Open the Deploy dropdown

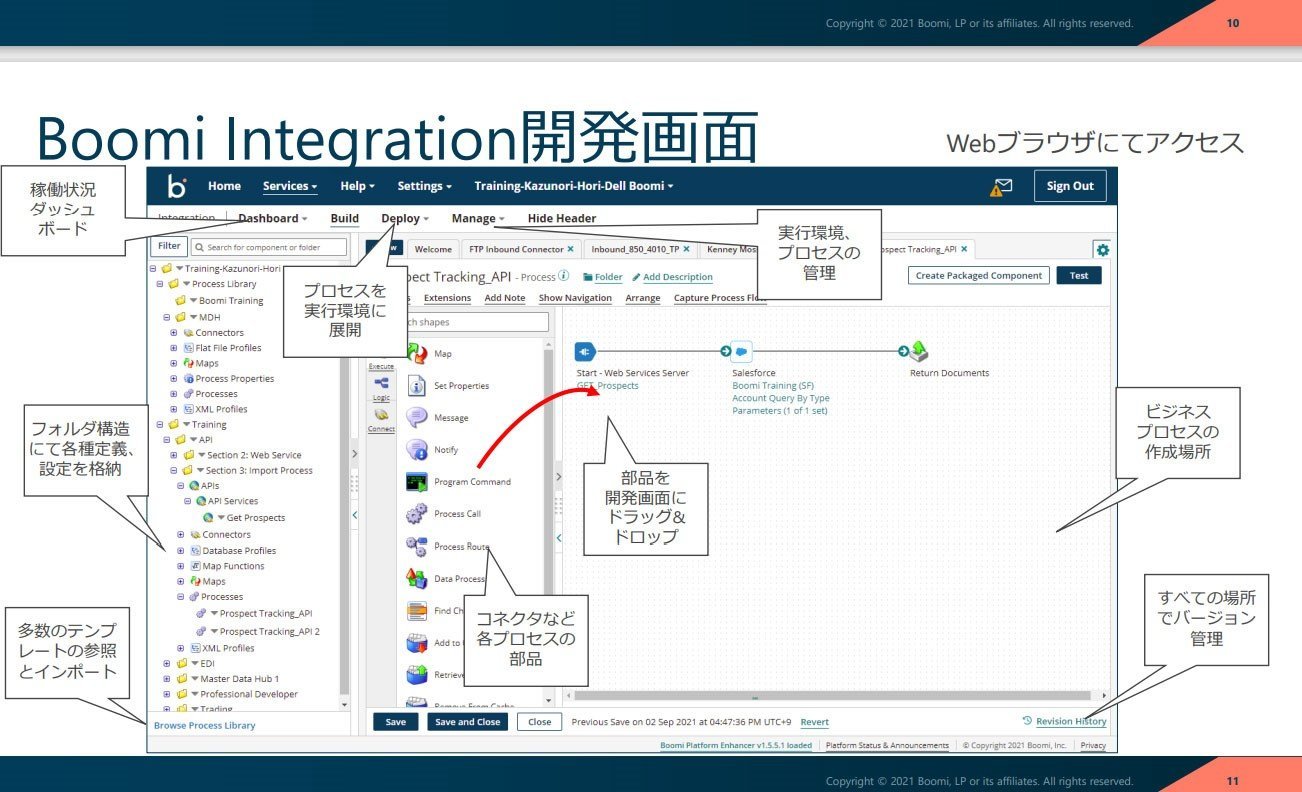tap(405, 218)
